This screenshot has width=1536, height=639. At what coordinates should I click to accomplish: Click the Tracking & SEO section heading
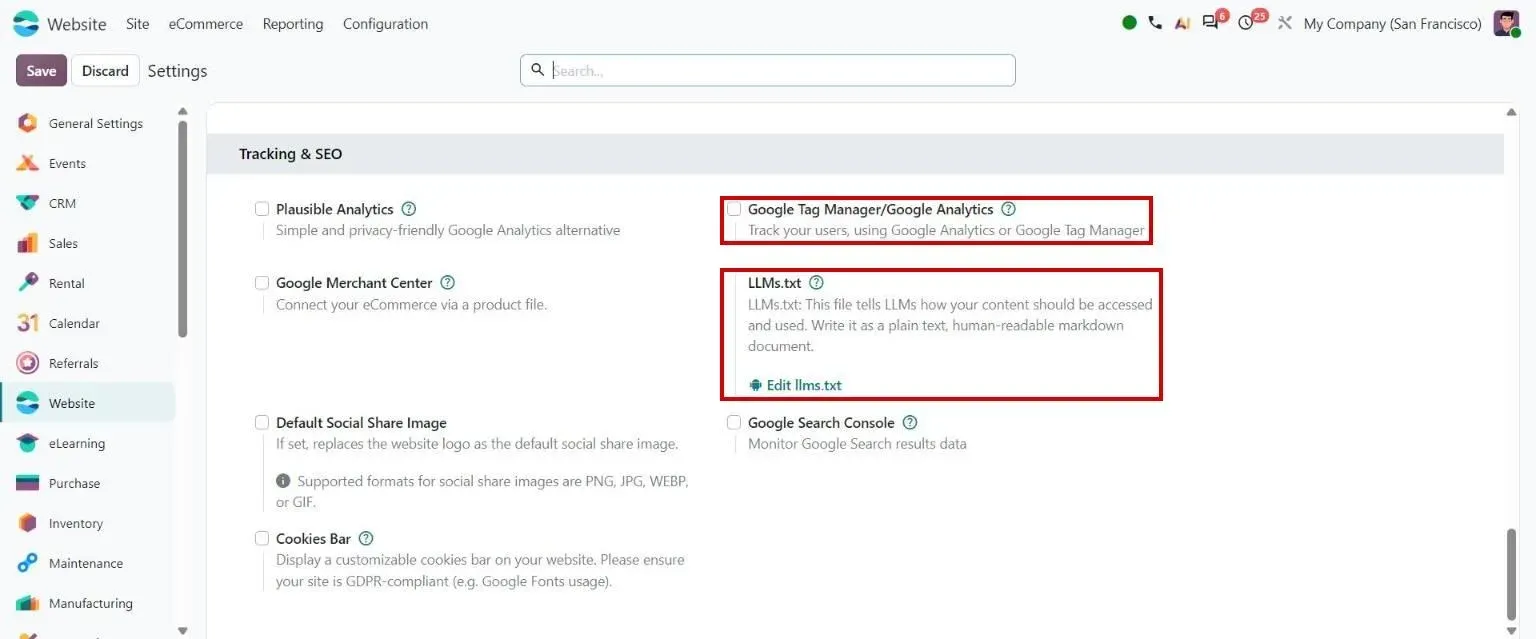click(x=290, y=154)
